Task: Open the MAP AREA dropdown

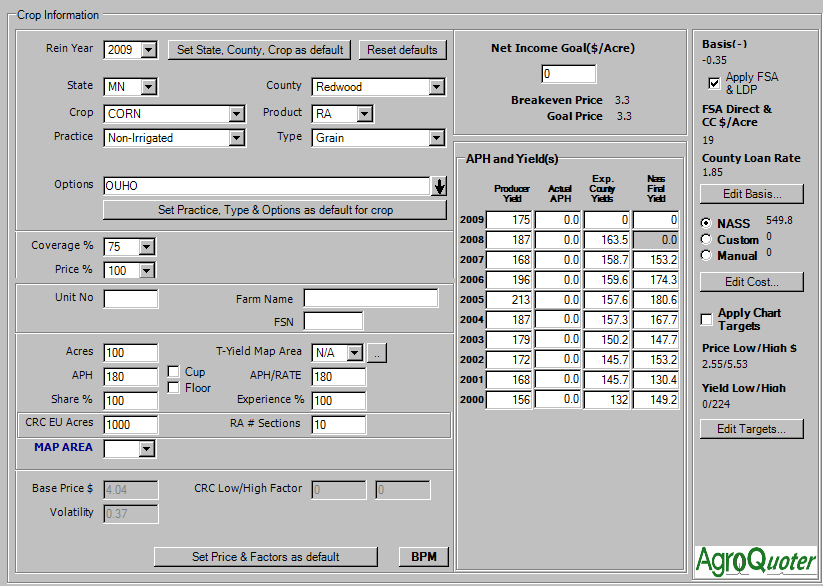Action: click(x=146, y=449)
